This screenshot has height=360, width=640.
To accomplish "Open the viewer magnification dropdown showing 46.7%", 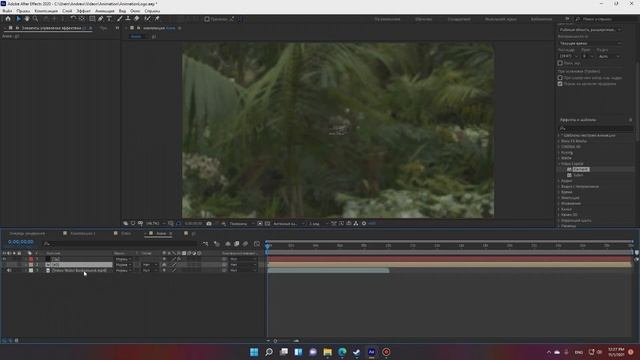I will click(x=156, y=224).
